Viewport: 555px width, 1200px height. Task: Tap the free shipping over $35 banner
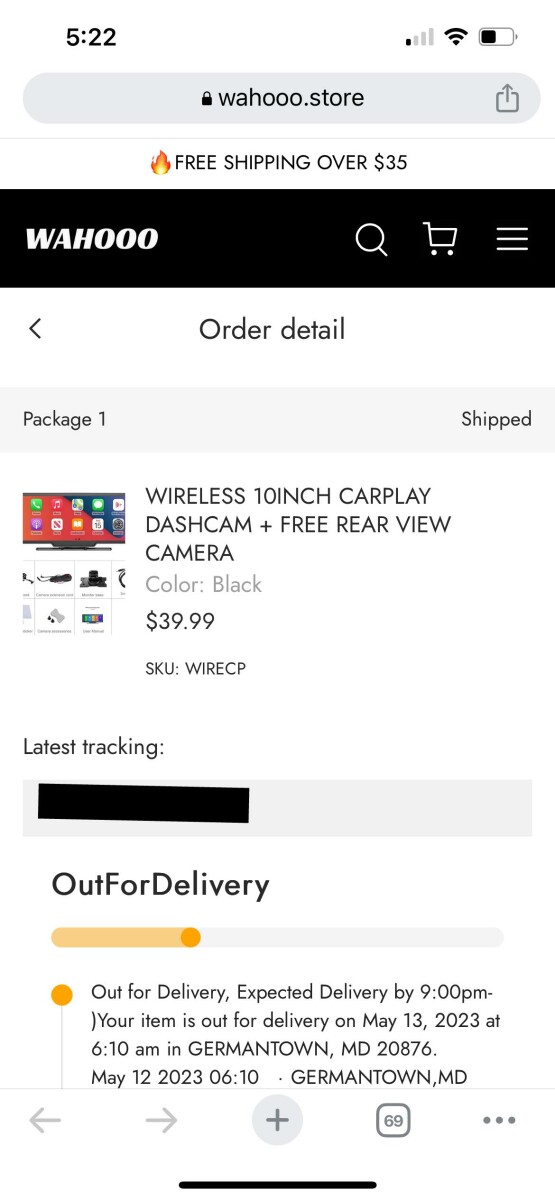point(278,162)
